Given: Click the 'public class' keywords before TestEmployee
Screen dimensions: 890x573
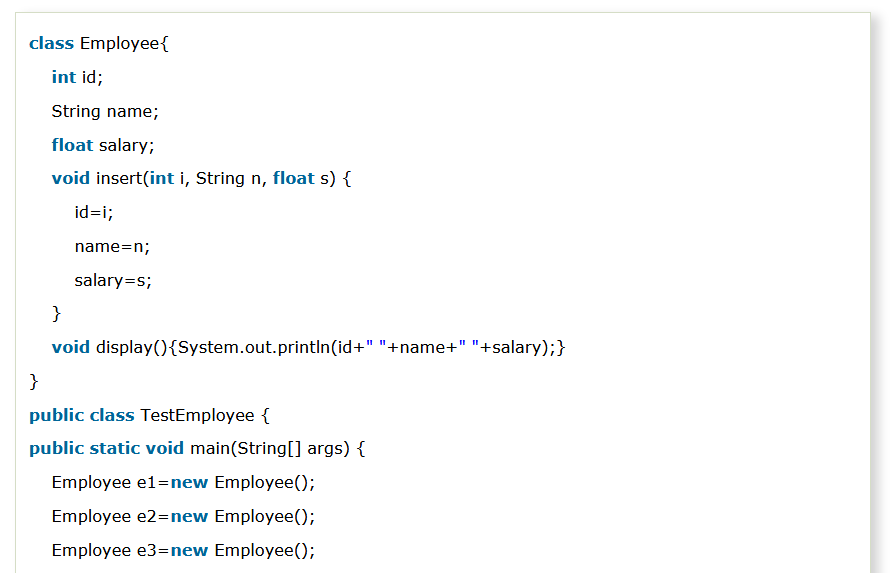Looking at the screenshot, I should (x=82, y=415).
